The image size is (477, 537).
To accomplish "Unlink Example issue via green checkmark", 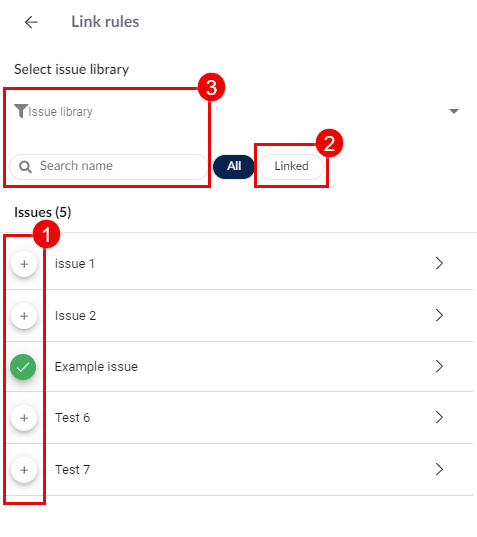I will click(23, 367).
